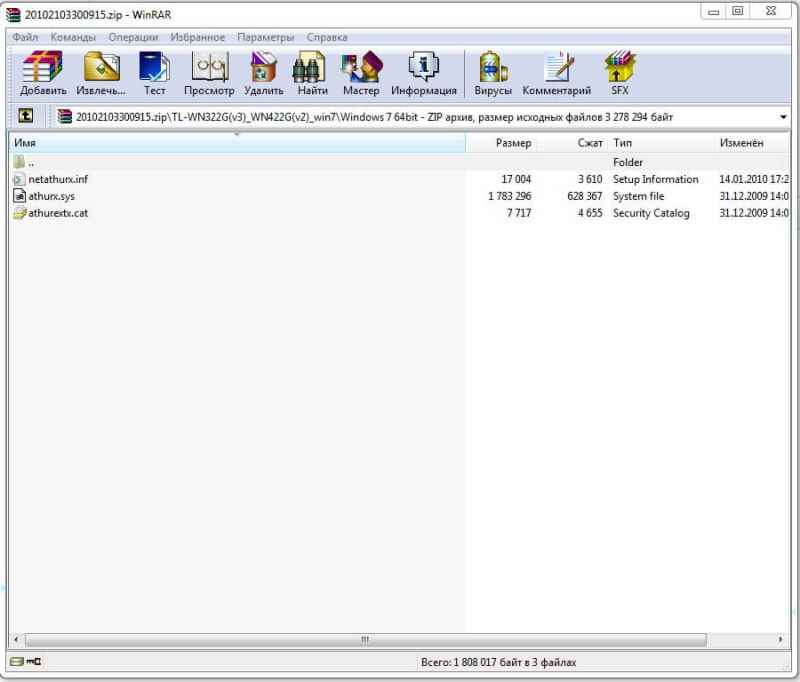Select the parent folder '..' icon
The height and width of the screenshot is (682, 800).
tap(19, 162)
